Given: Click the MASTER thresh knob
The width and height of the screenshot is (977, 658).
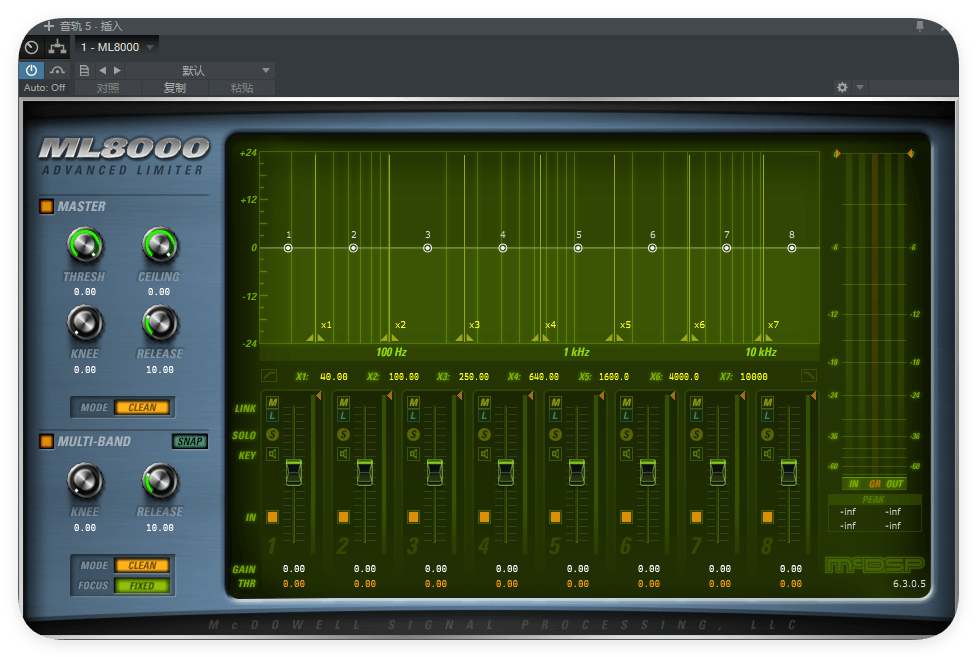Looking at the screenshot, I should click(x=85, y=245).
